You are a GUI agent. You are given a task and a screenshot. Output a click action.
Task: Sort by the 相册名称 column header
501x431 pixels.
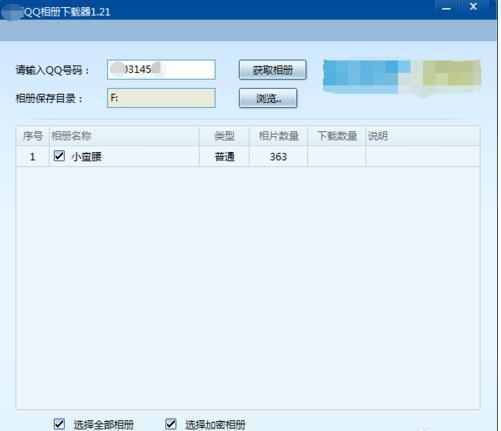point(124,136)
